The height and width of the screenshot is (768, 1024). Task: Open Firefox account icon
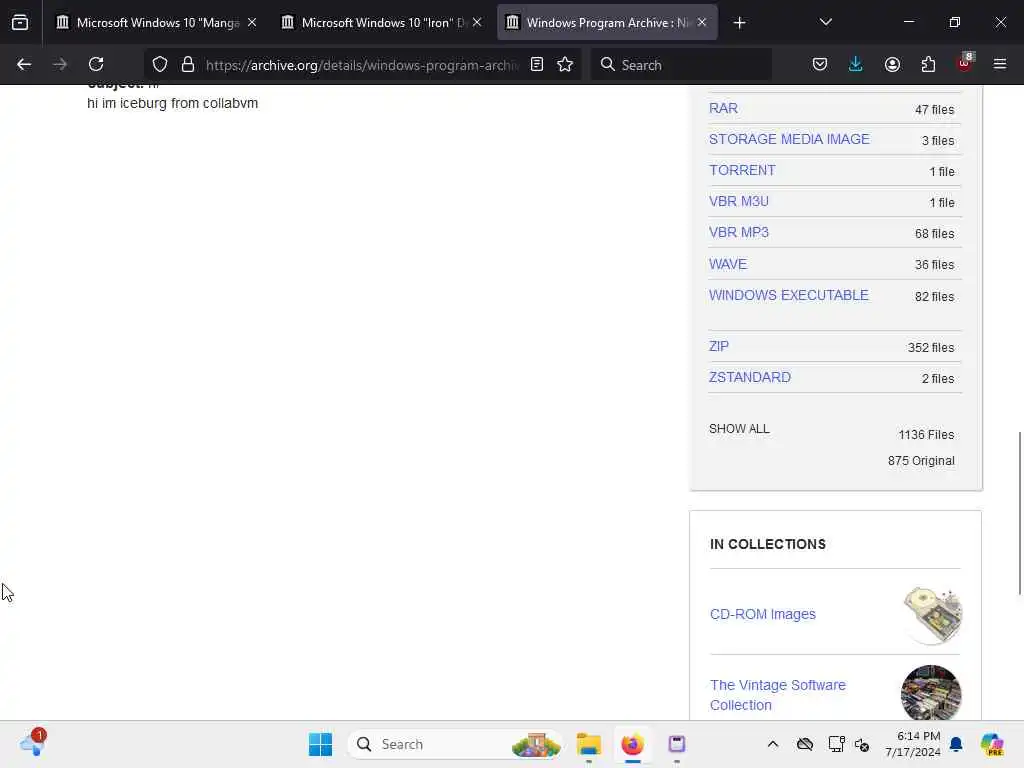(x=892, y=64)
